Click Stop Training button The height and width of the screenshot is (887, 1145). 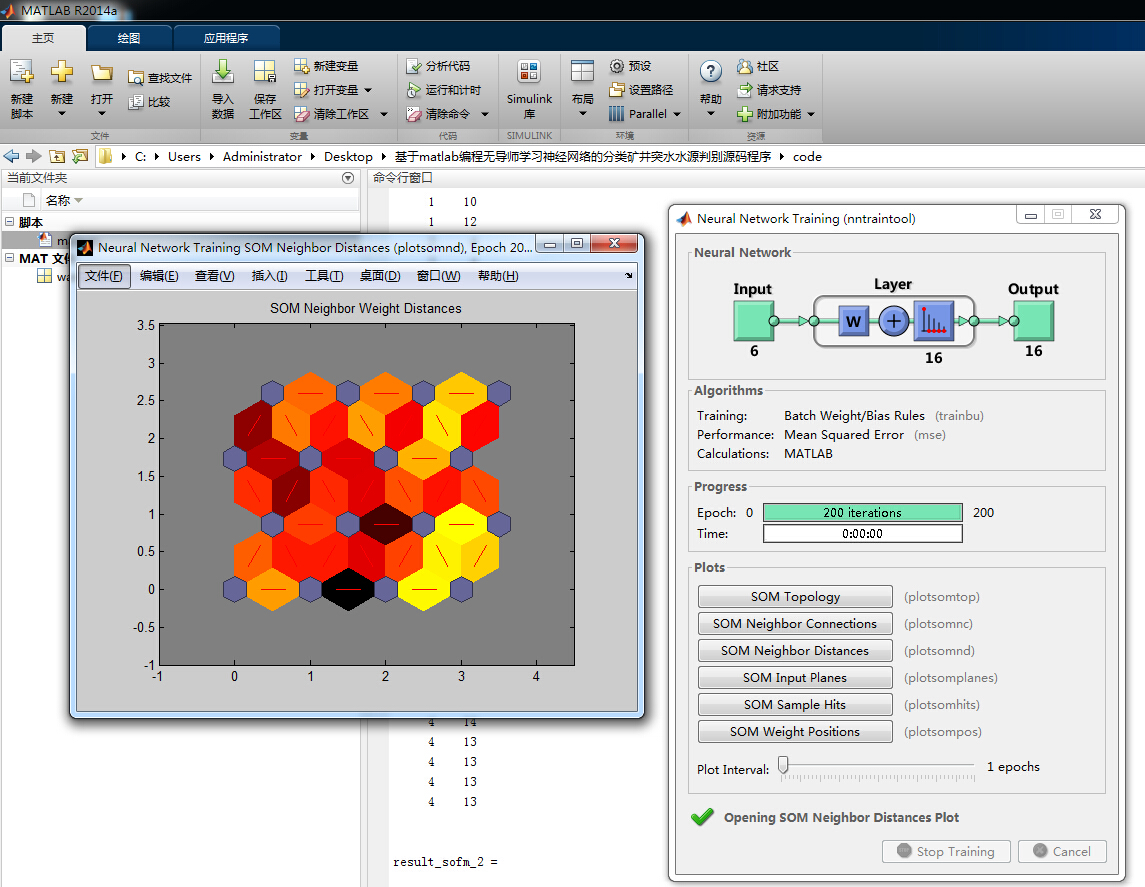pyautogui.click(x=946, y=851)
